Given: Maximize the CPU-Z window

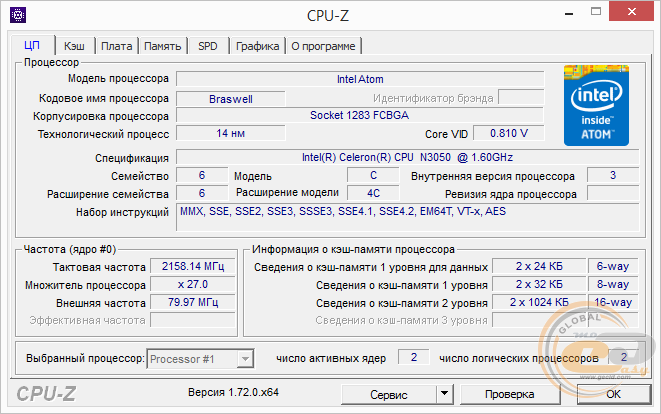Looking at the screenshot, I should [596, 12].
